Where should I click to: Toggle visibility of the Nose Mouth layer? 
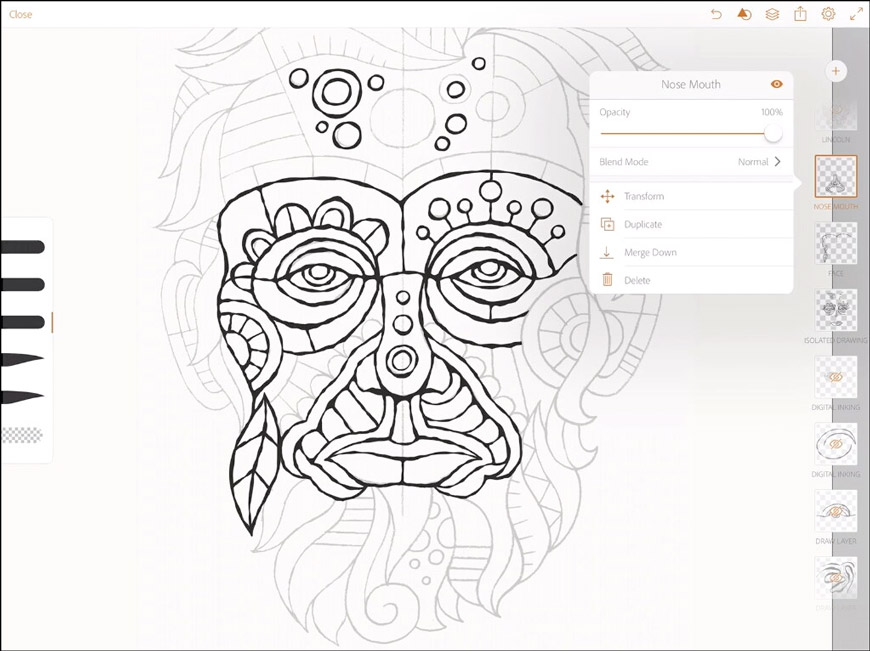(x=777, y=85)
